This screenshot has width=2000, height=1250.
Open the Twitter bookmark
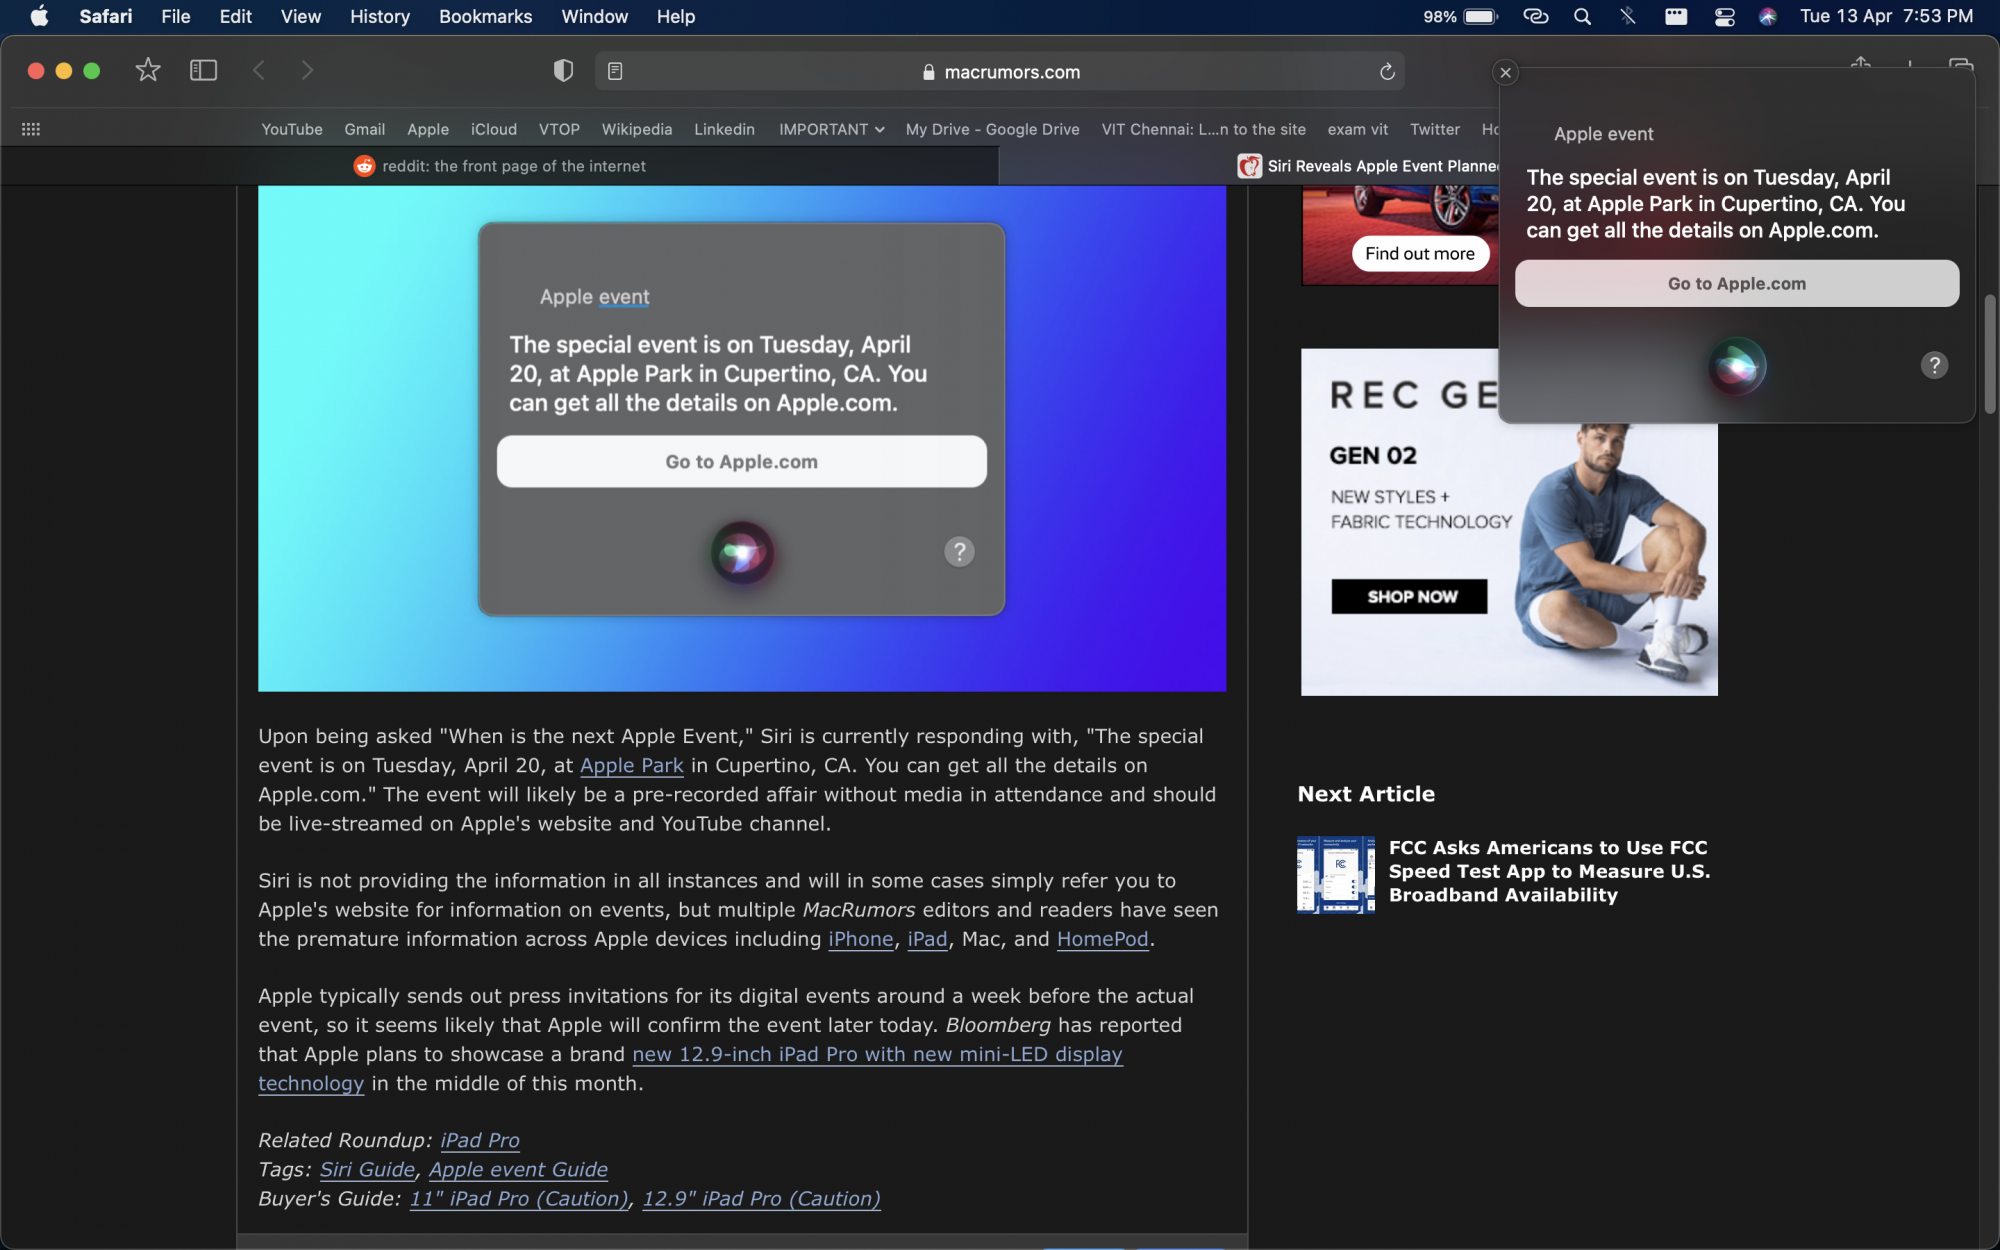[x=1435, y=129]
